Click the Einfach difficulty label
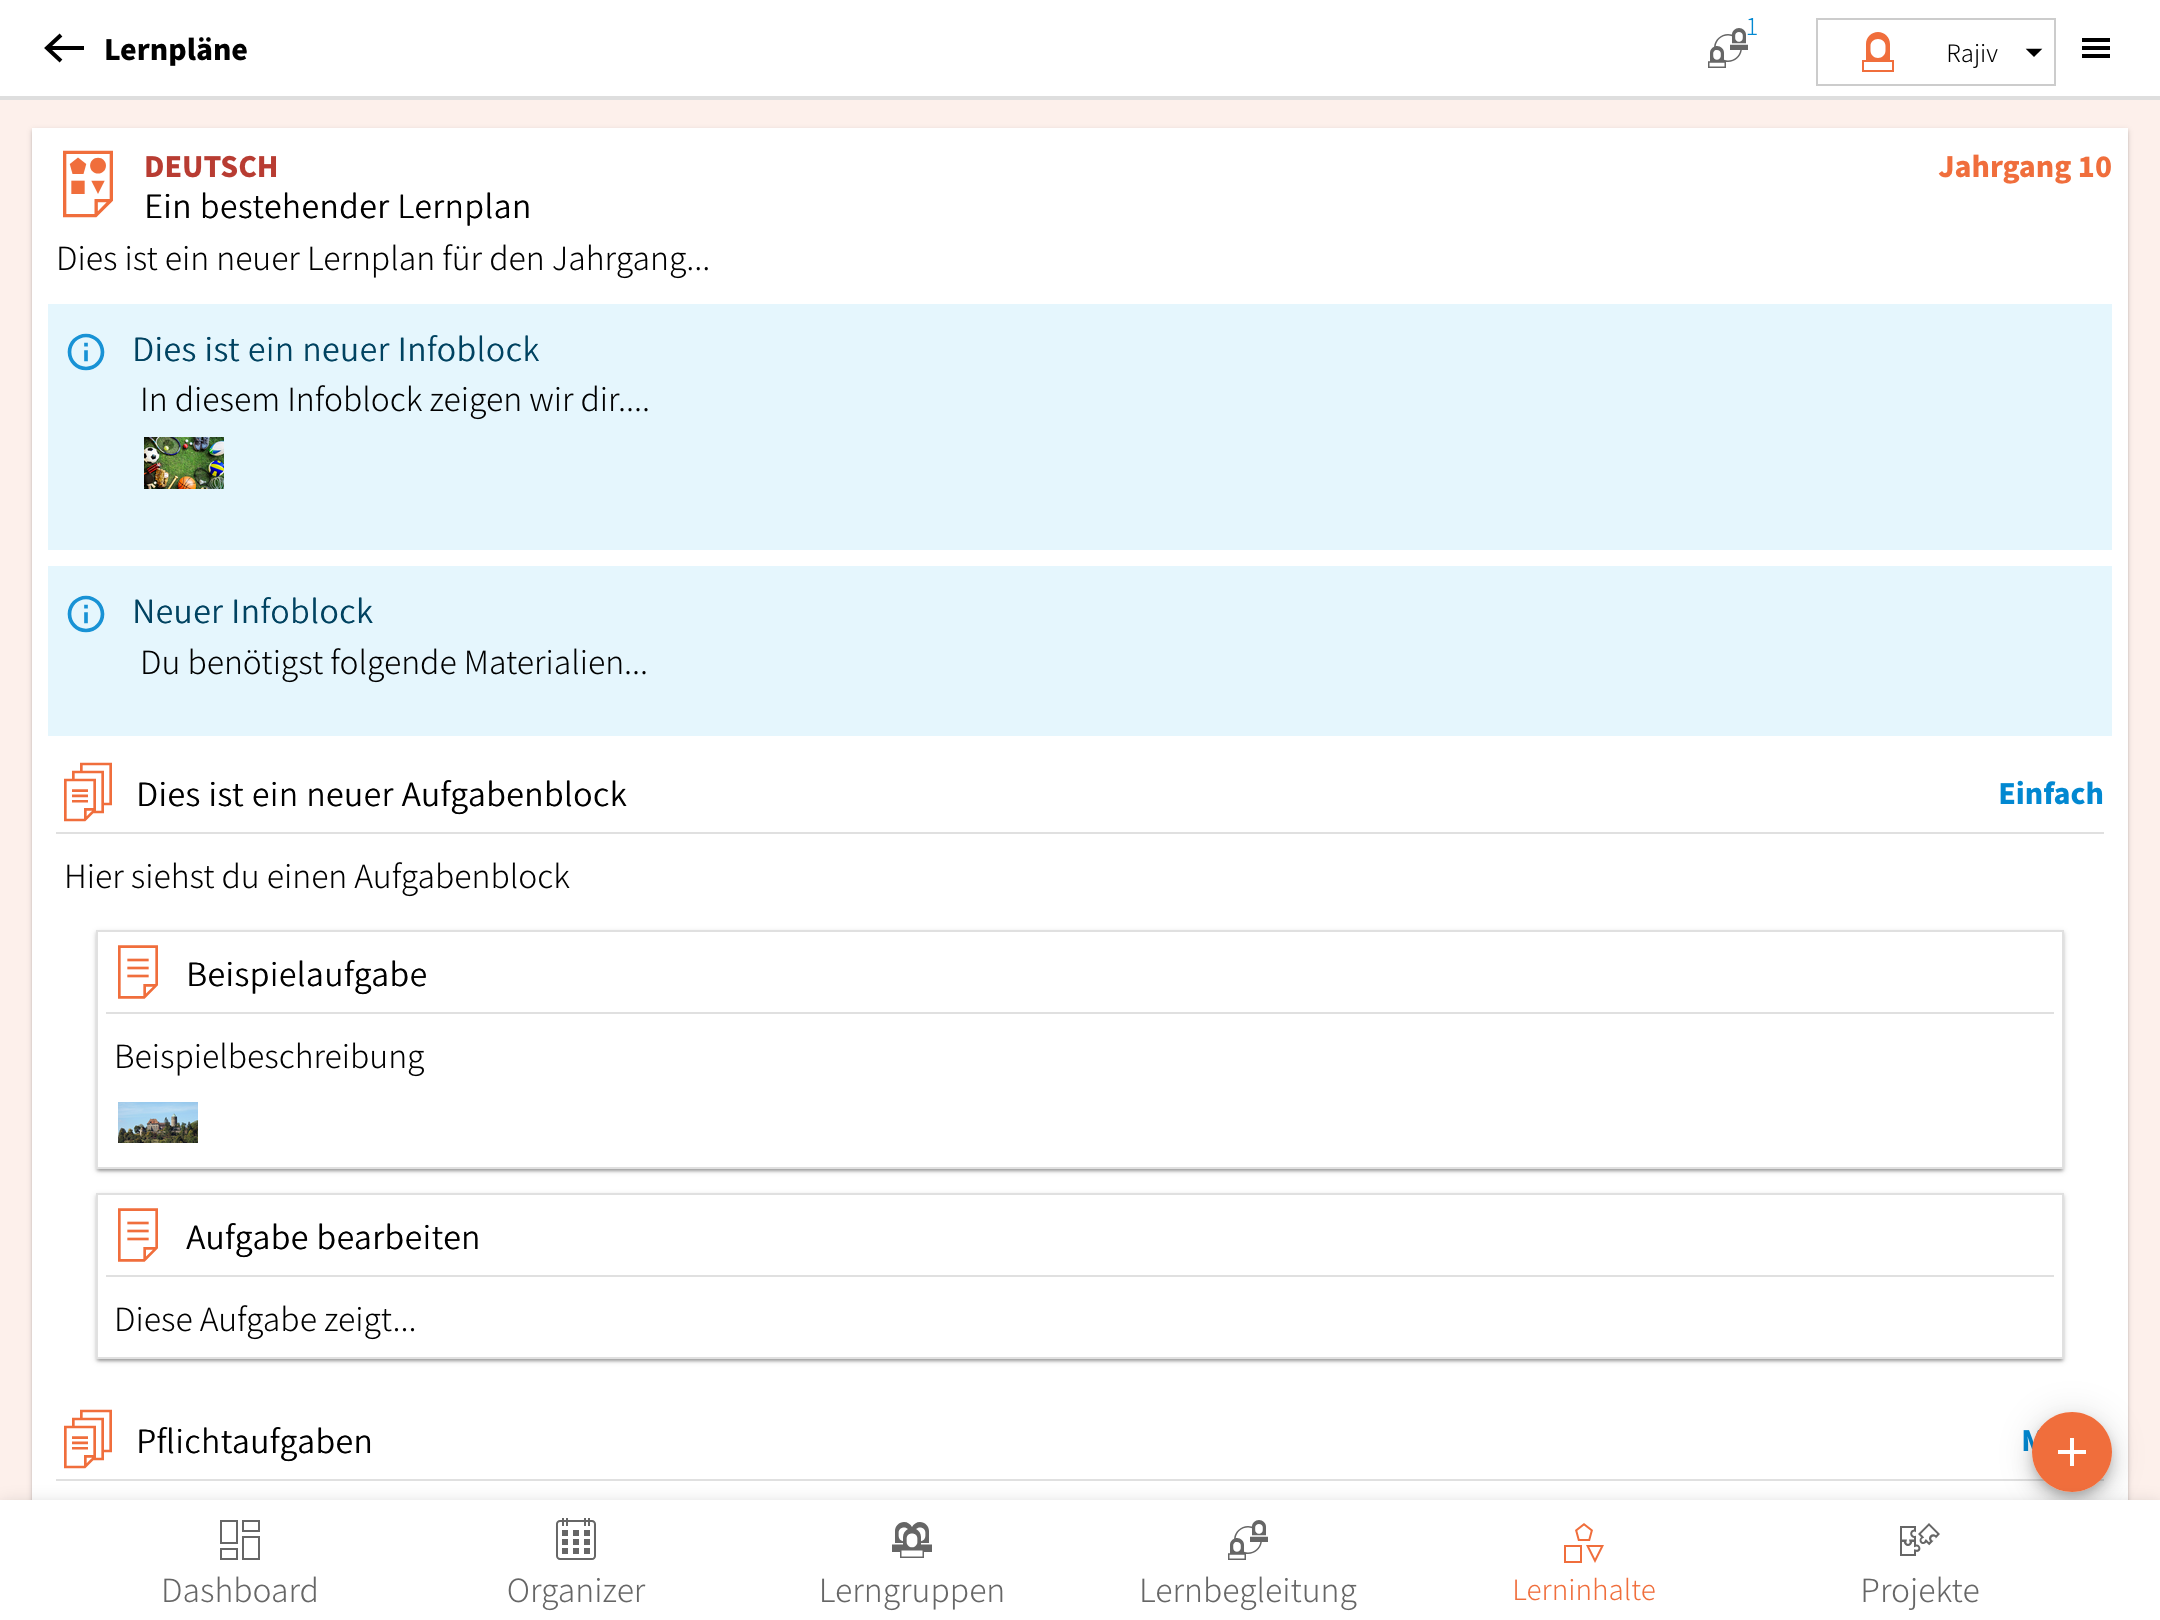2160x1620 pixels. [x=2050, y=794]
